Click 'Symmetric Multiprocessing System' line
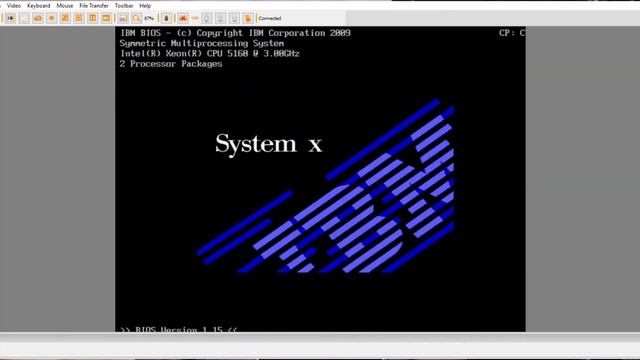 (202, 43)
